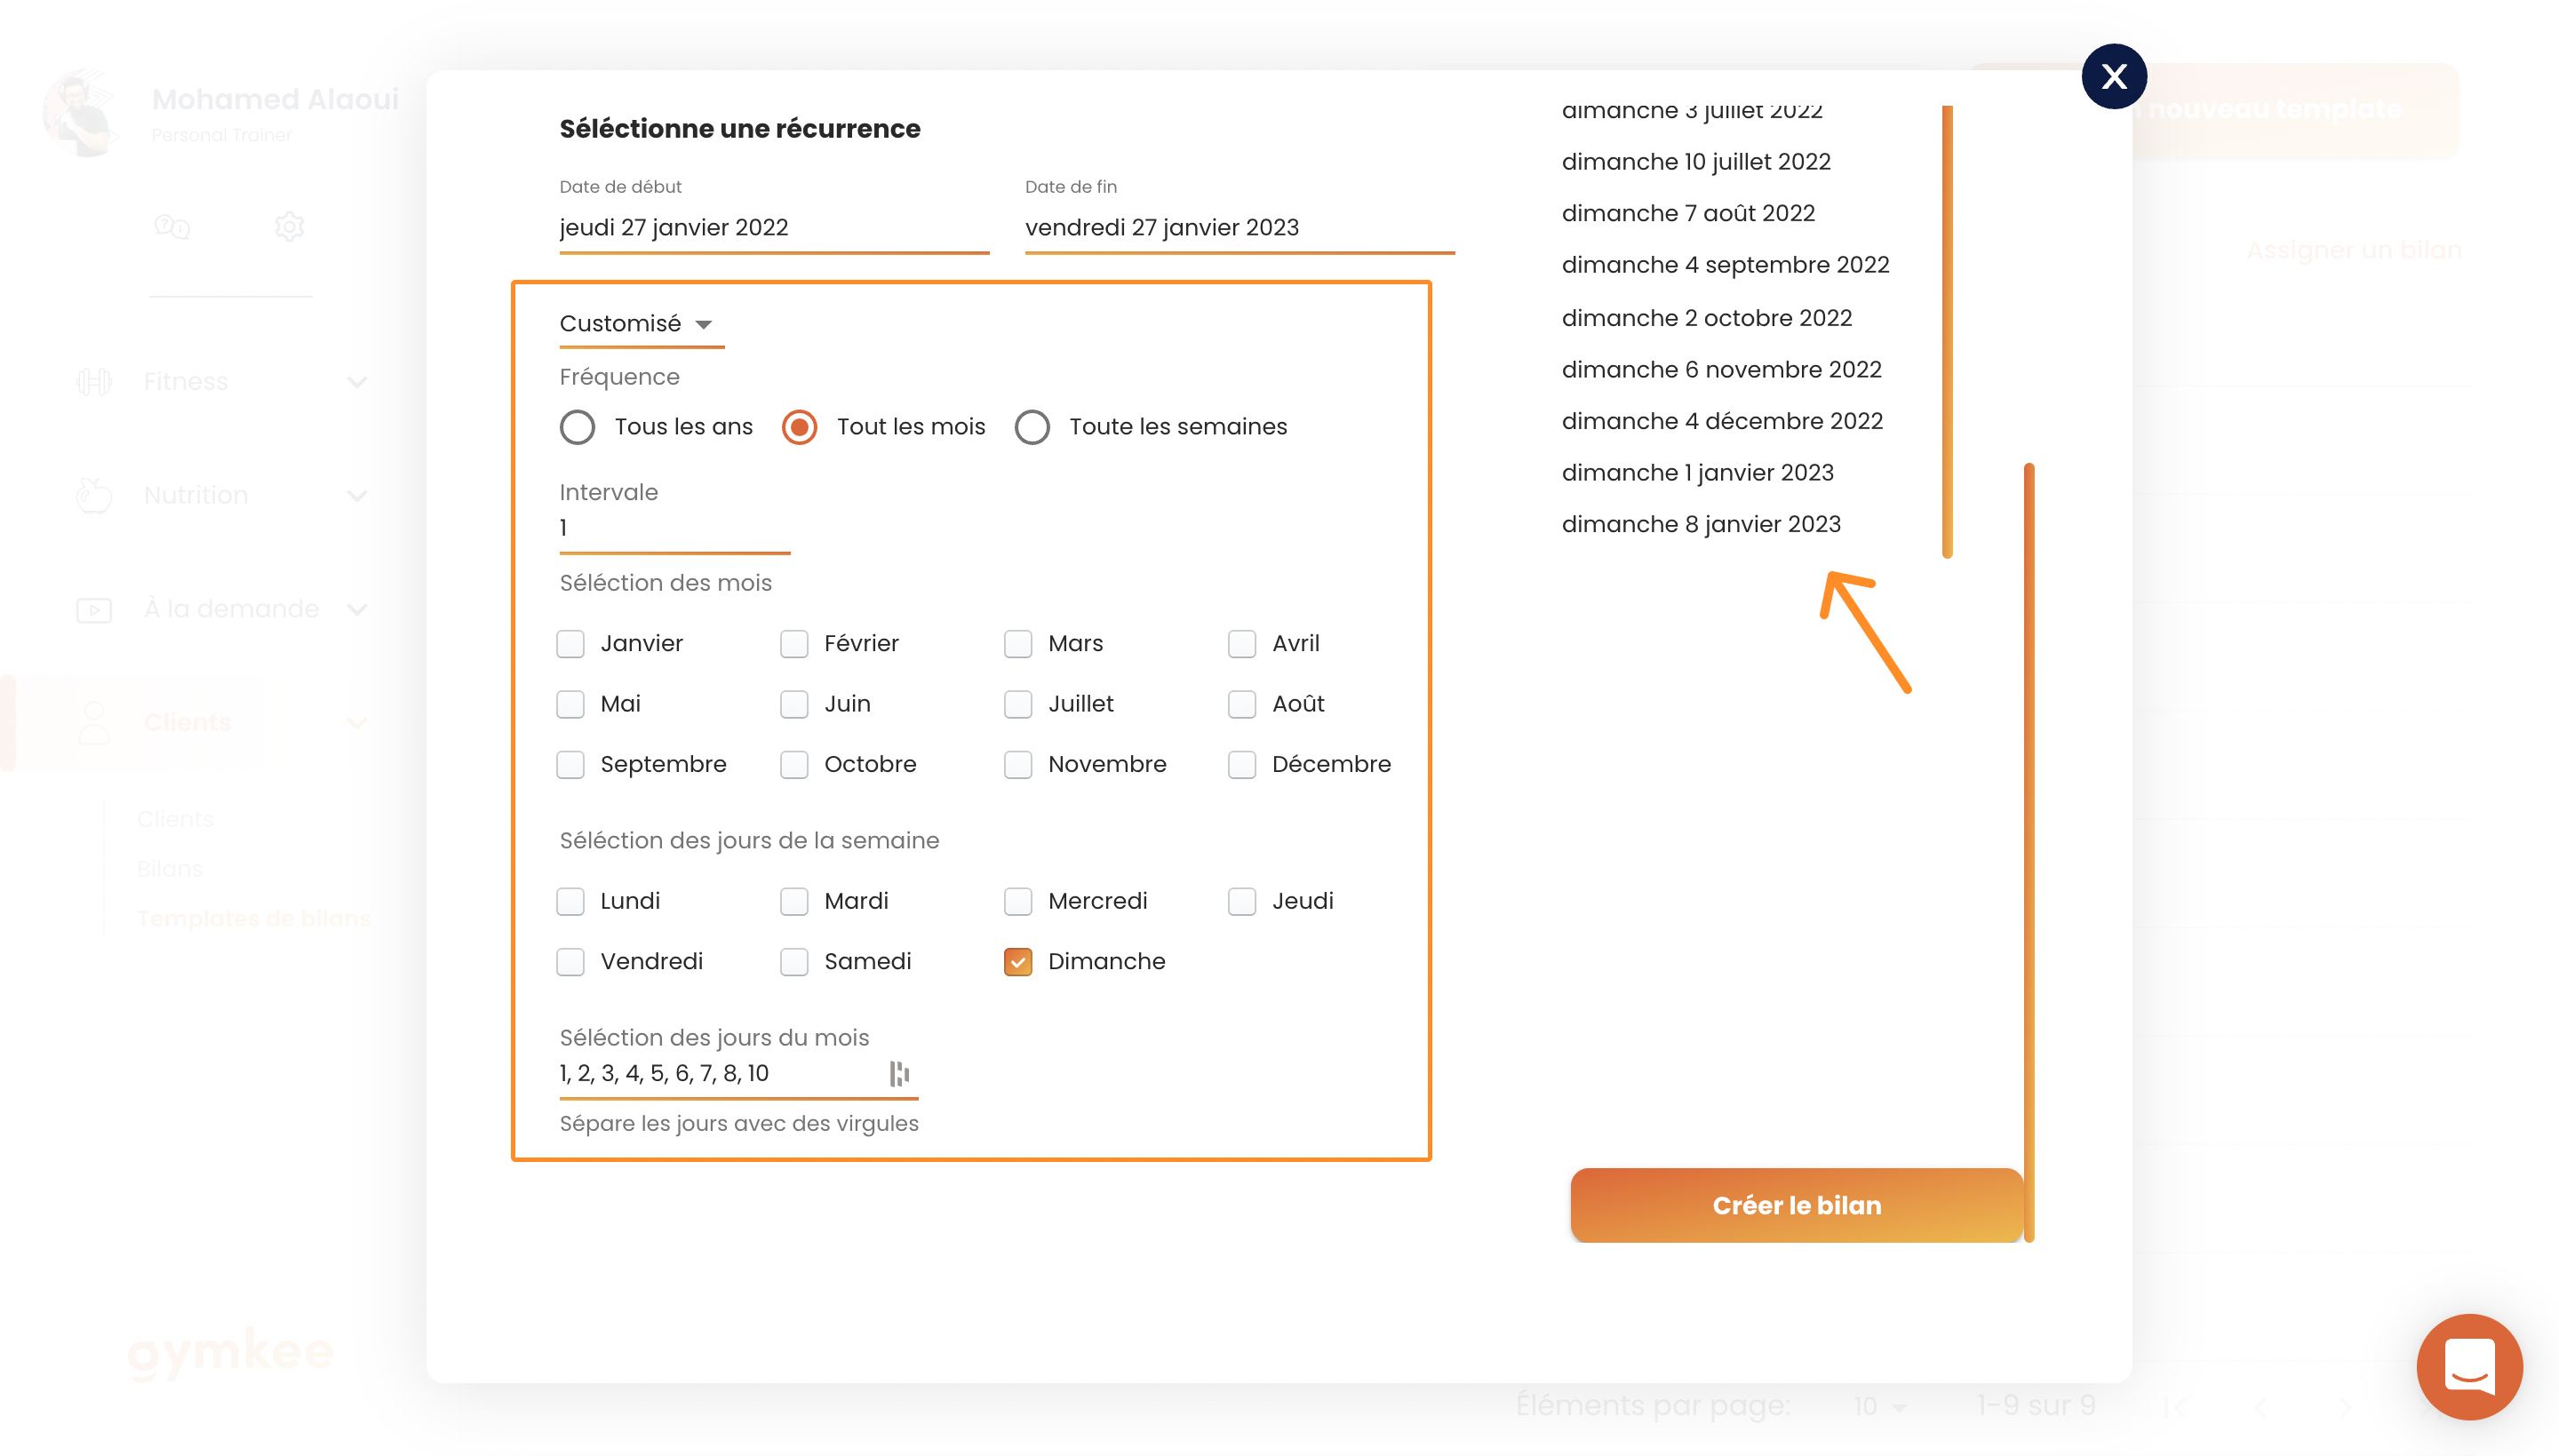Screen dimensions: 2559x1456
Task: Click the Créer le bilan button
Action: 1796,1205
